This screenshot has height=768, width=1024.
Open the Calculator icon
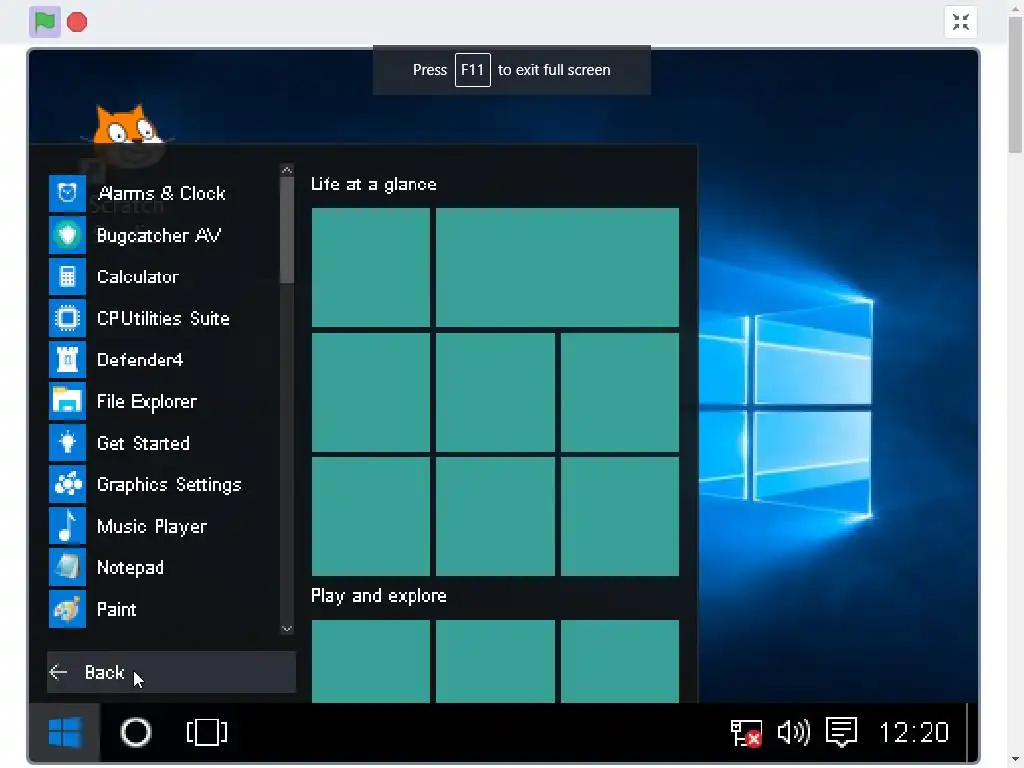click(x=67, y=277)
